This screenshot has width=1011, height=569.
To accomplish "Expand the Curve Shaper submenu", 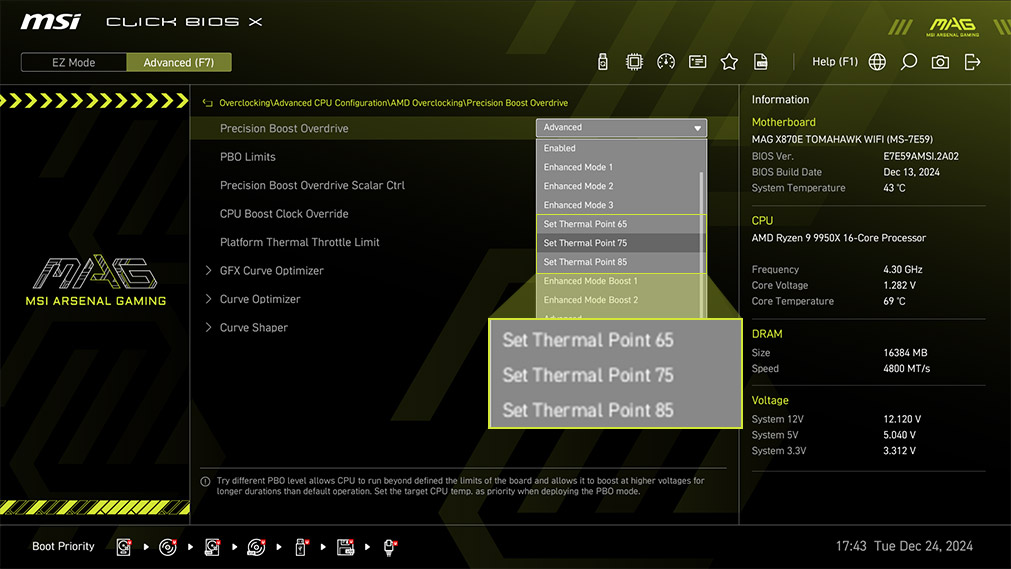I will pos(253,328).
